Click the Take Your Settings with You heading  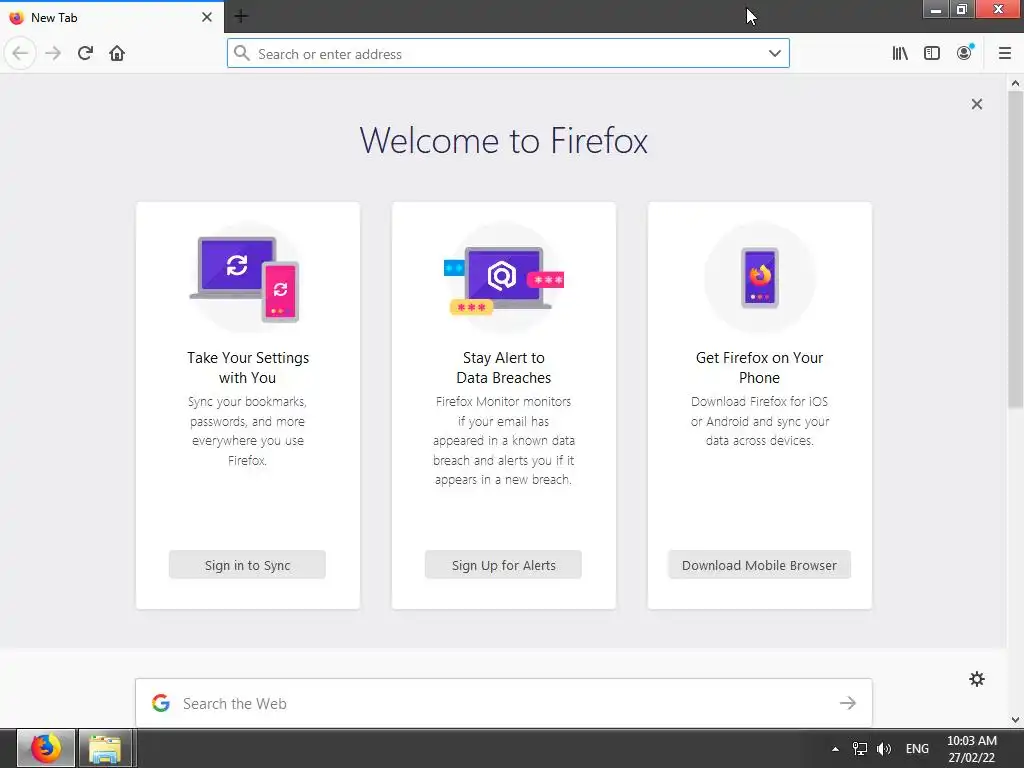248,368
